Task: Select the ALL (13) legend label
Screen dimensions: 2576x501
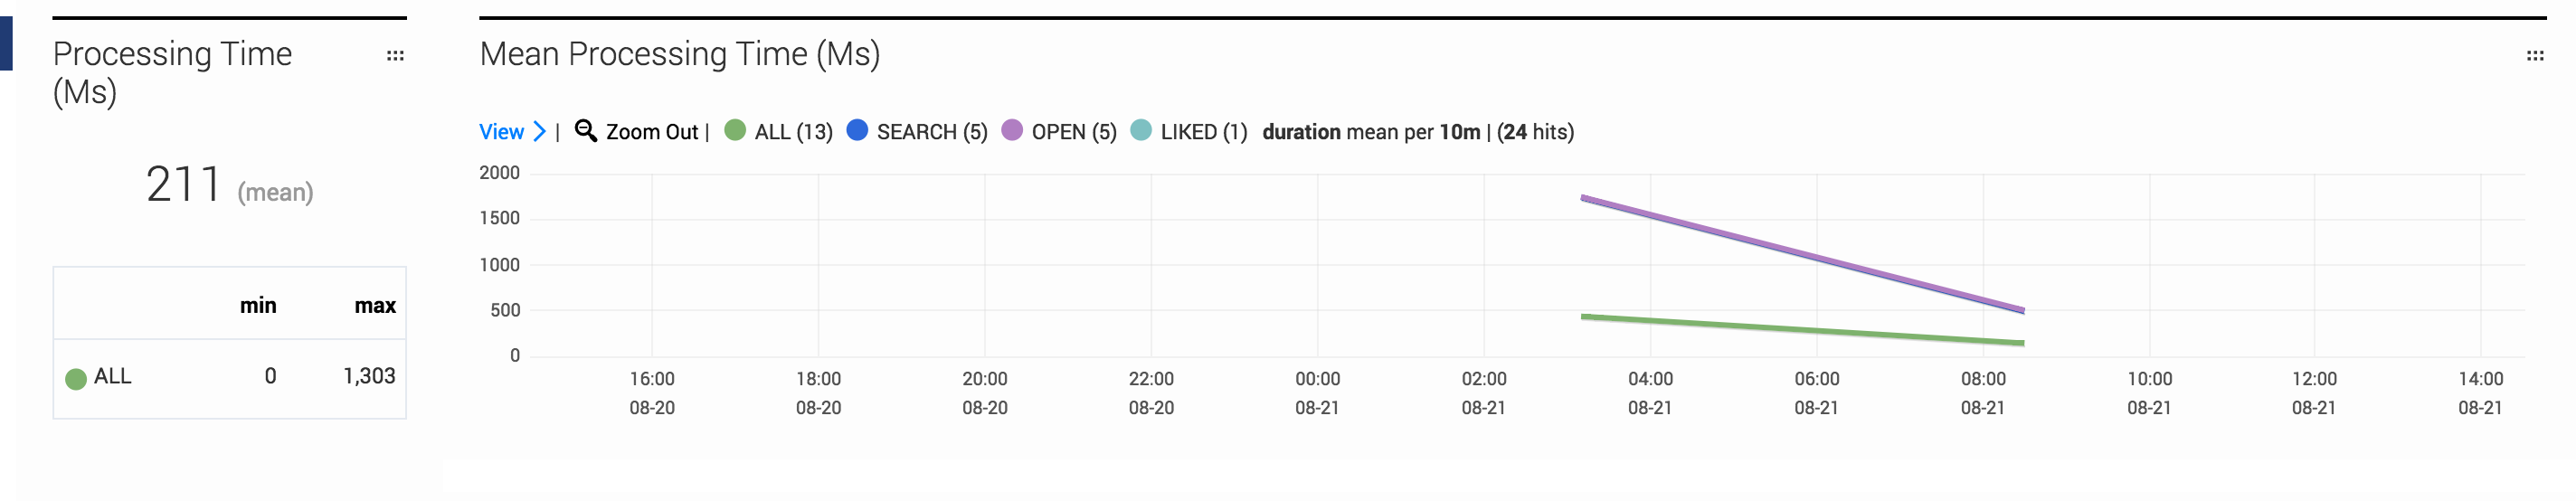Action: click(793, 132)
